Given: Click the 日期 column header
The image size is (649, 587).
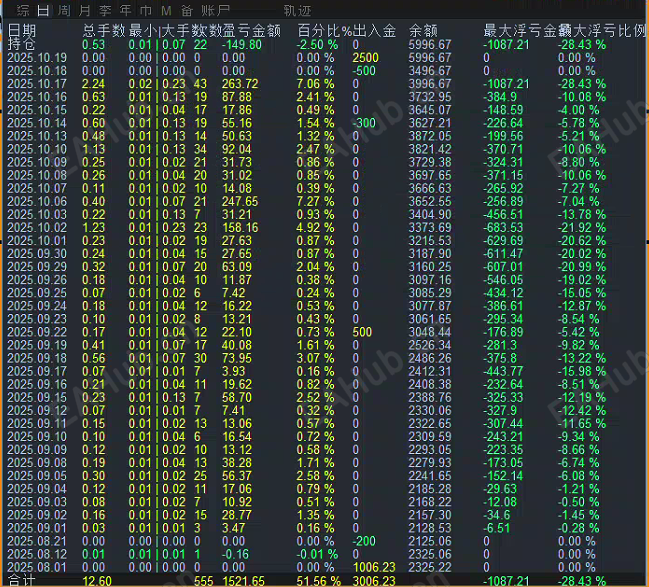Looking at the screenshot, I should click(22, 31).
